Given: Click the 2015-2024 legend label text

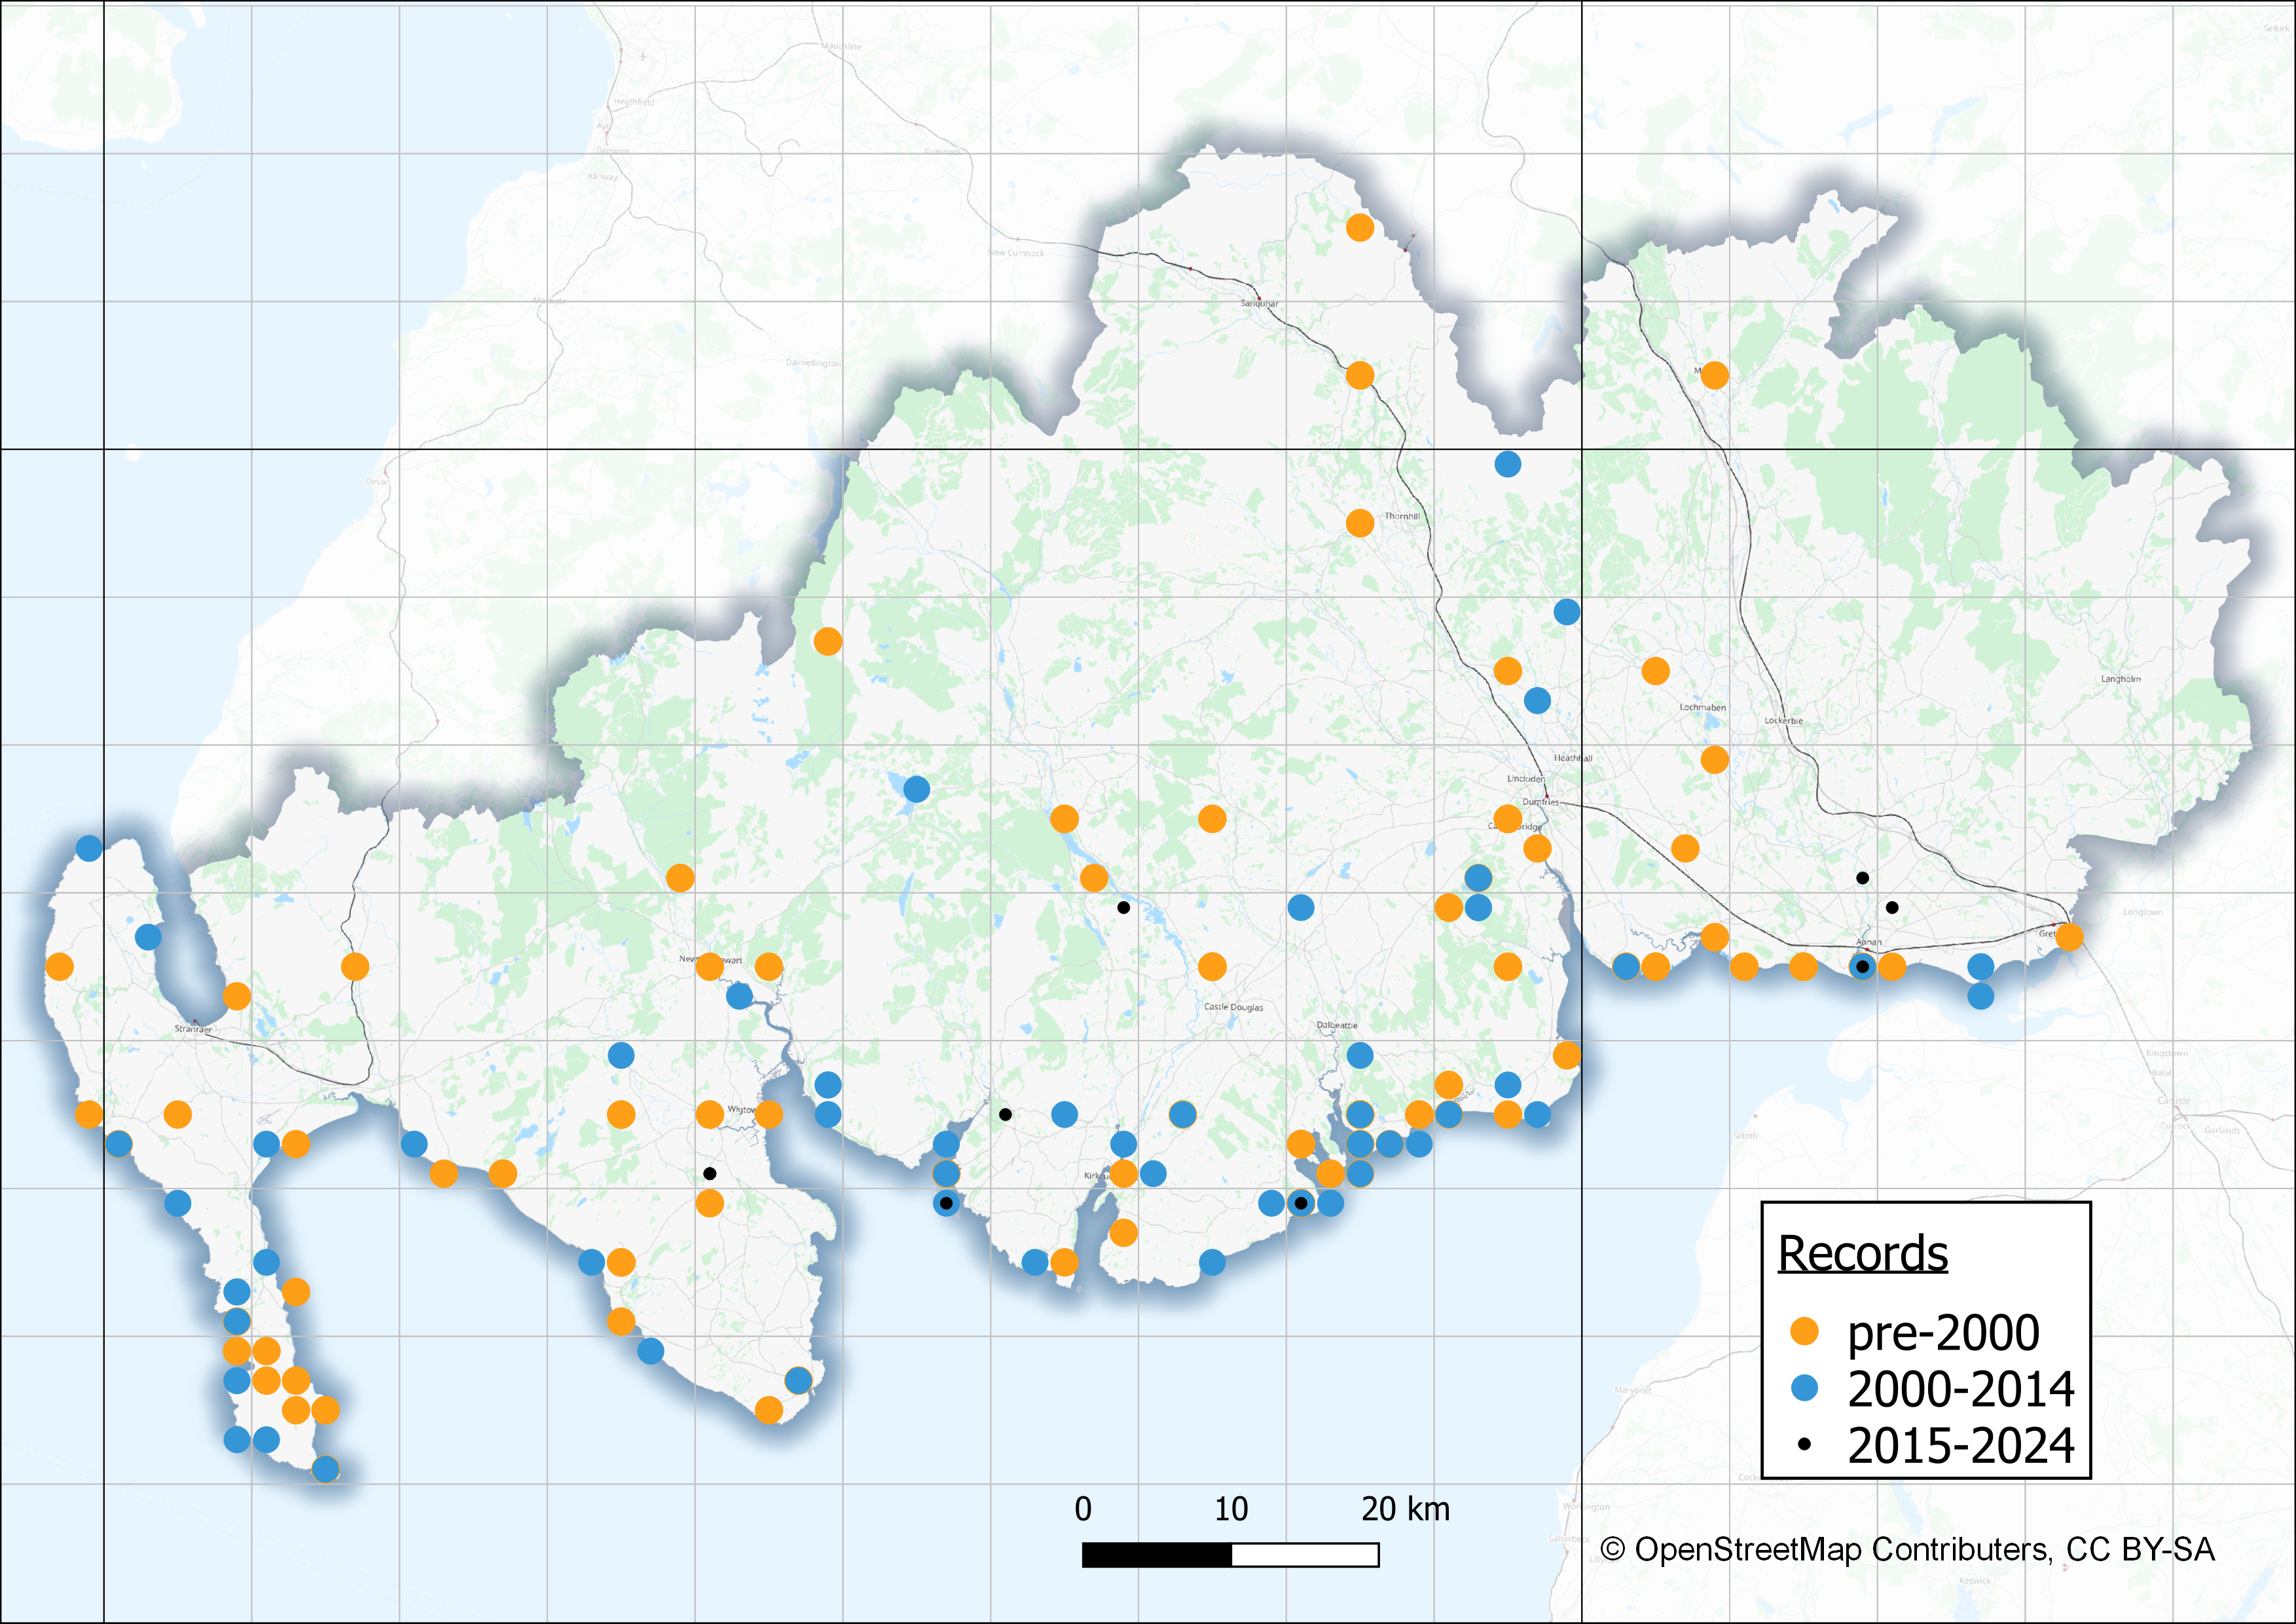Looking at the screenshot, I should click(1960, 1445).
